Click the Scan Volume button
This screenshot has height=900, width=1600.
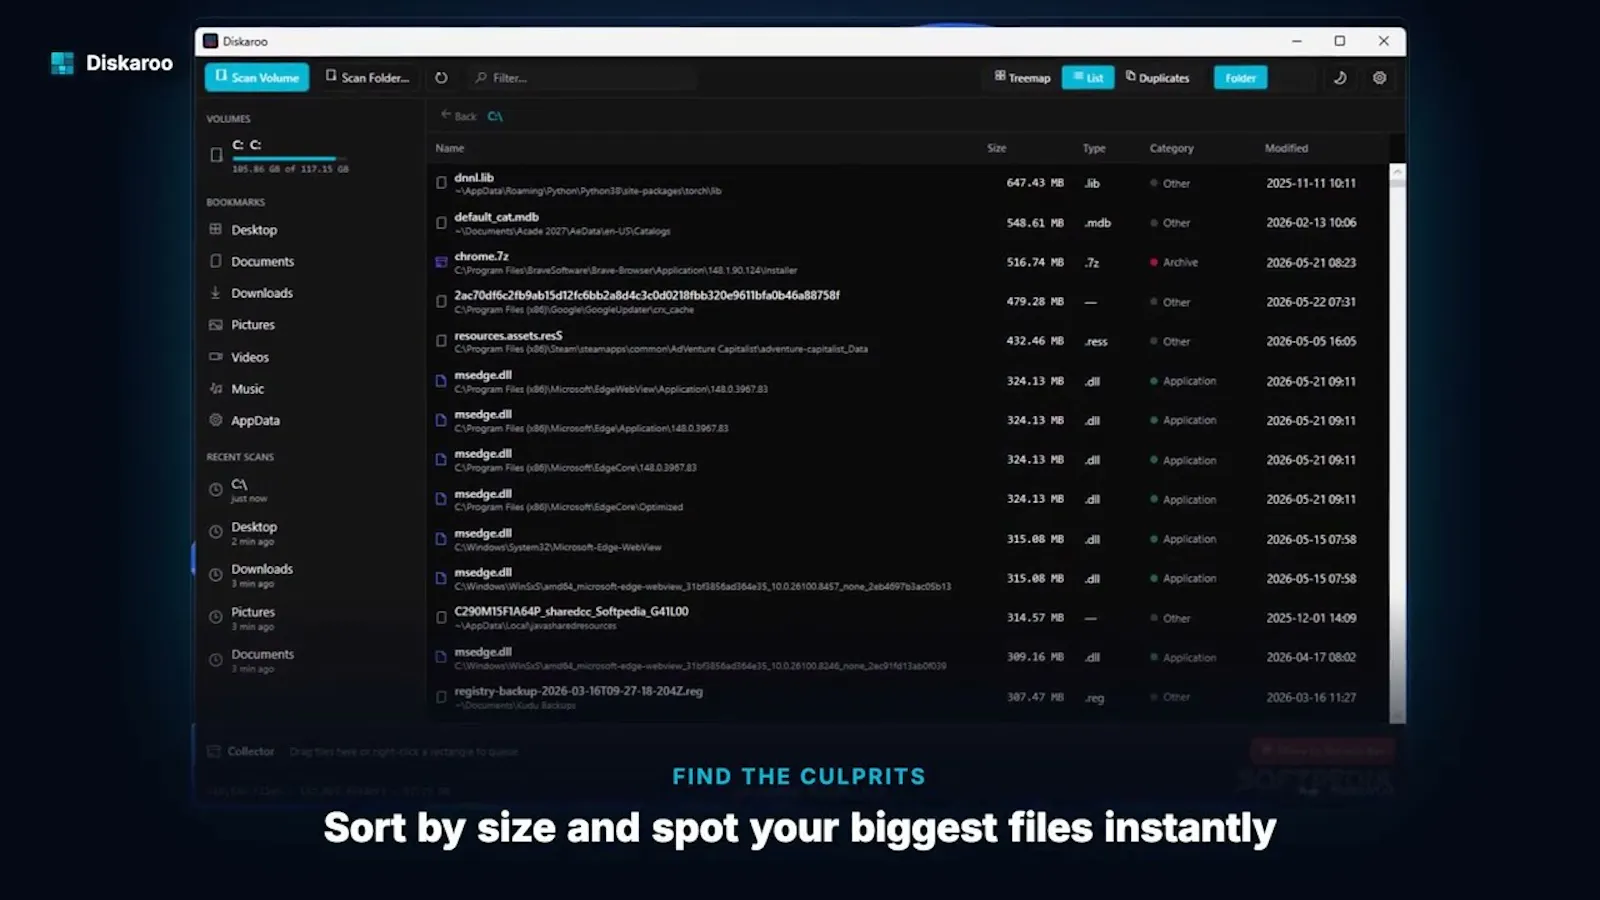coord(257,77)
